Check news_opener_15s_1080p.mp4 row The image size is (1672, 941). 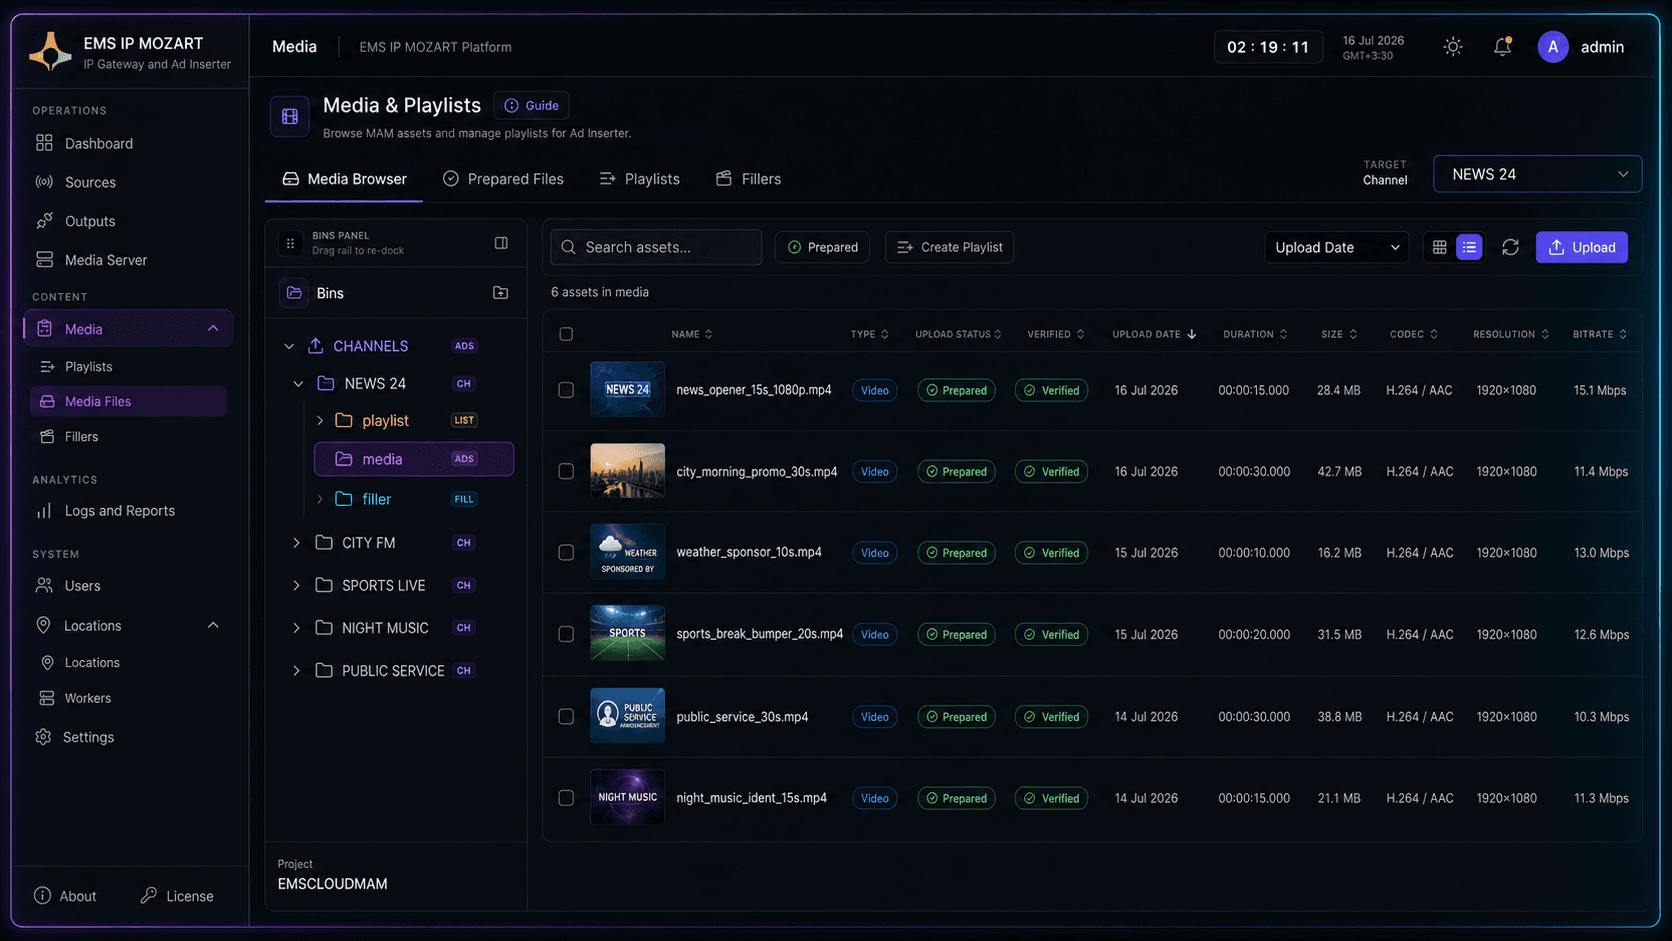[566, 390]
